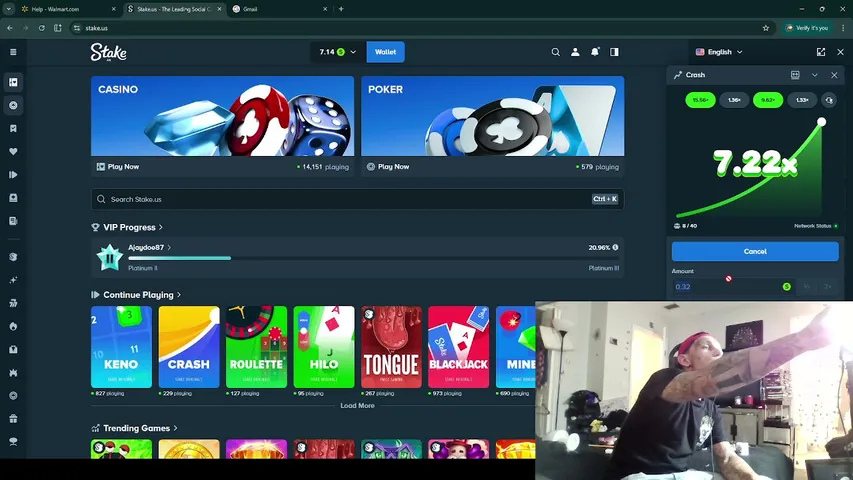Click the Cancel bet button in Crash

(x=755, y=251)
